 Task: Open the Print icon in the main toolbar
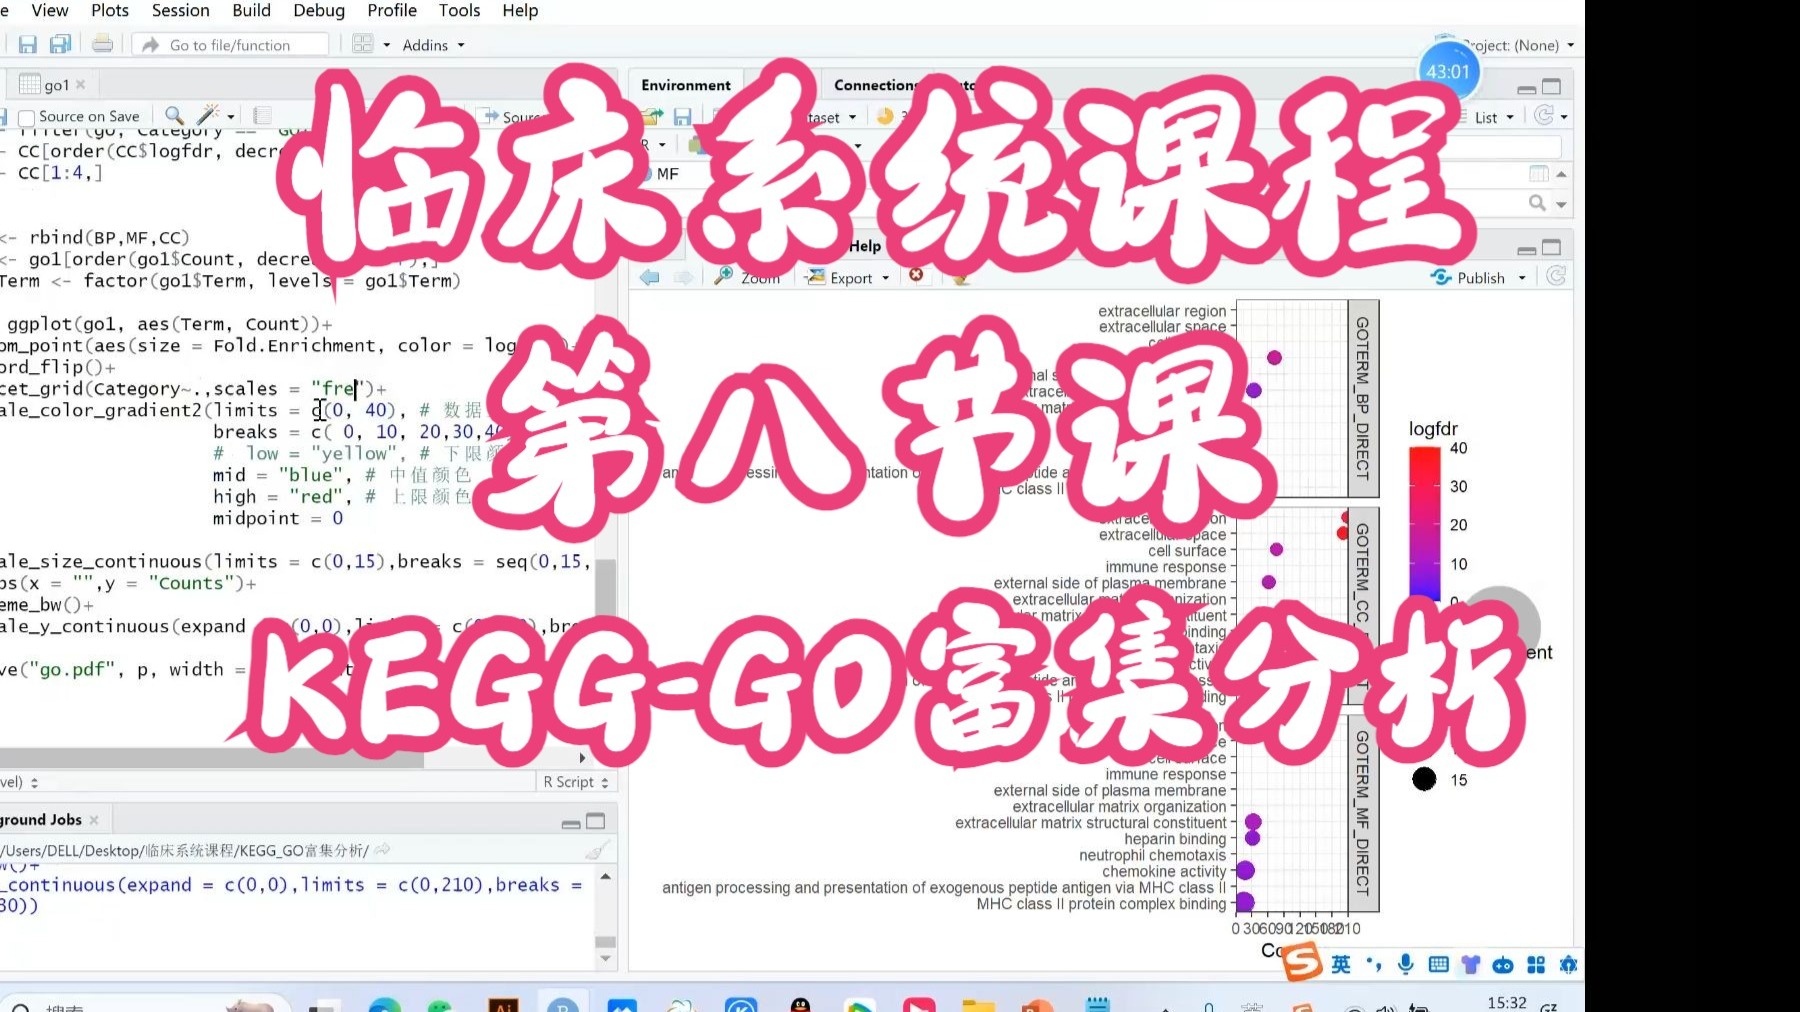pos(100,44)
